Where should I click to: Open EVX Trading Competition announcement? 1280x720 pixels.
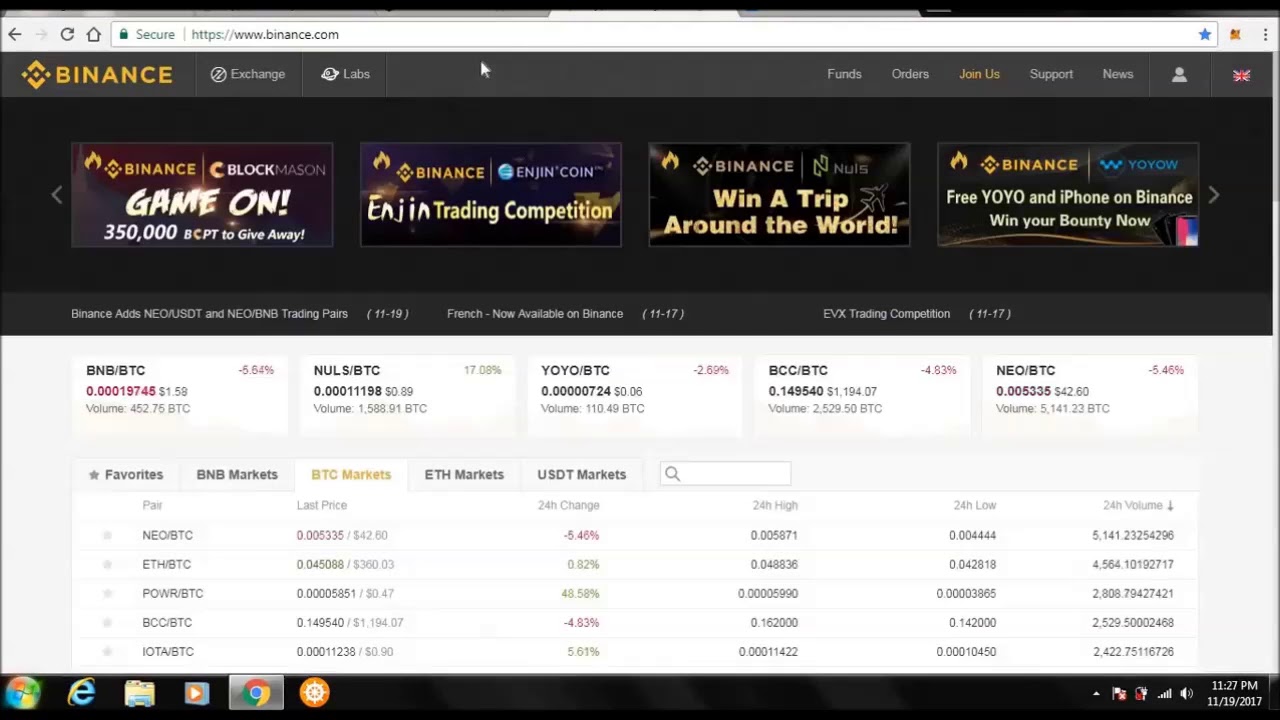(886, 314)
